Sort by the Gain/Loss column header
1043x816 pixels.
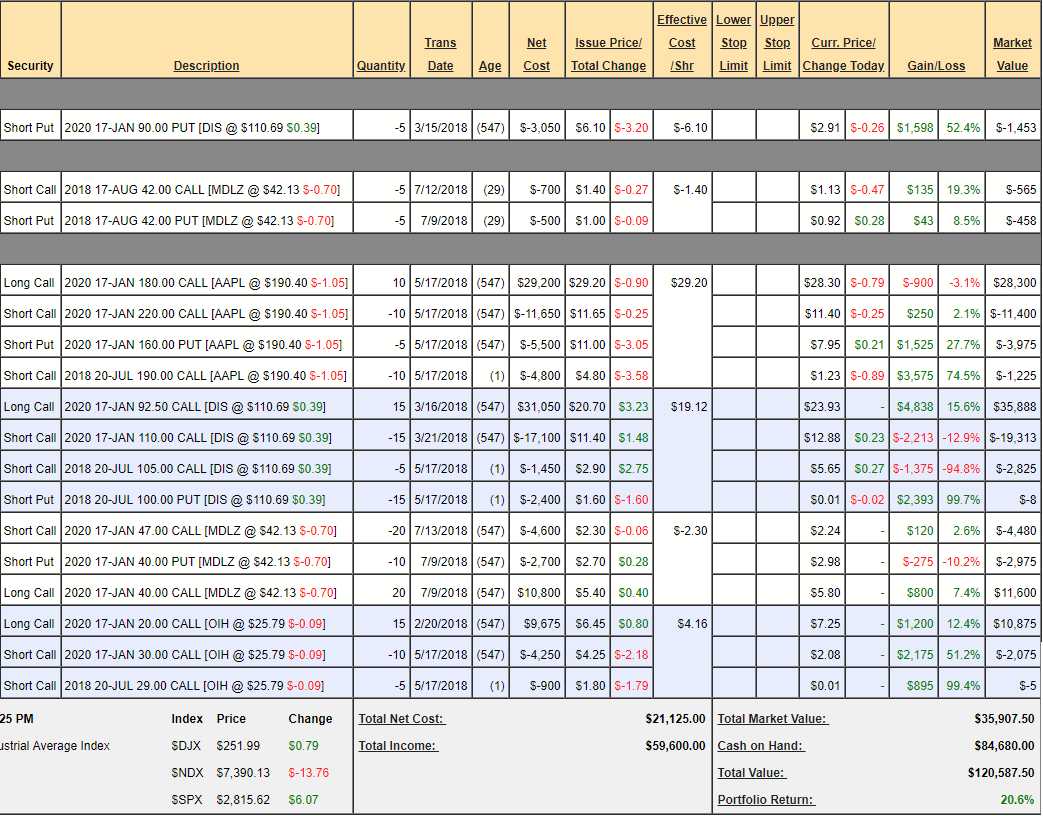click(936, 66)
